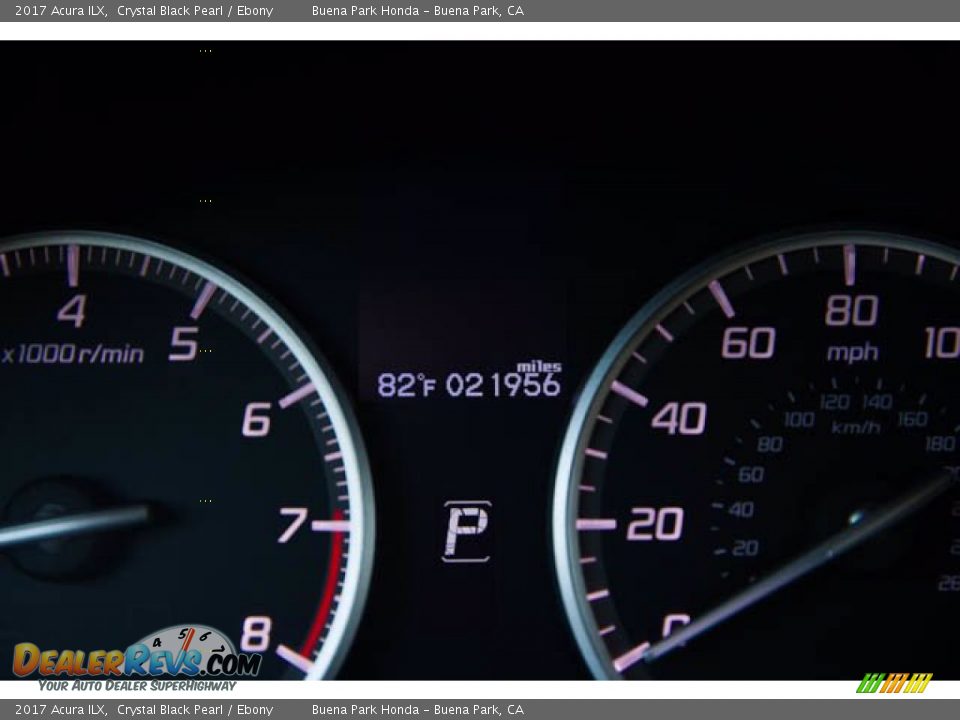Click the DealerRevs.com logo

136,660
